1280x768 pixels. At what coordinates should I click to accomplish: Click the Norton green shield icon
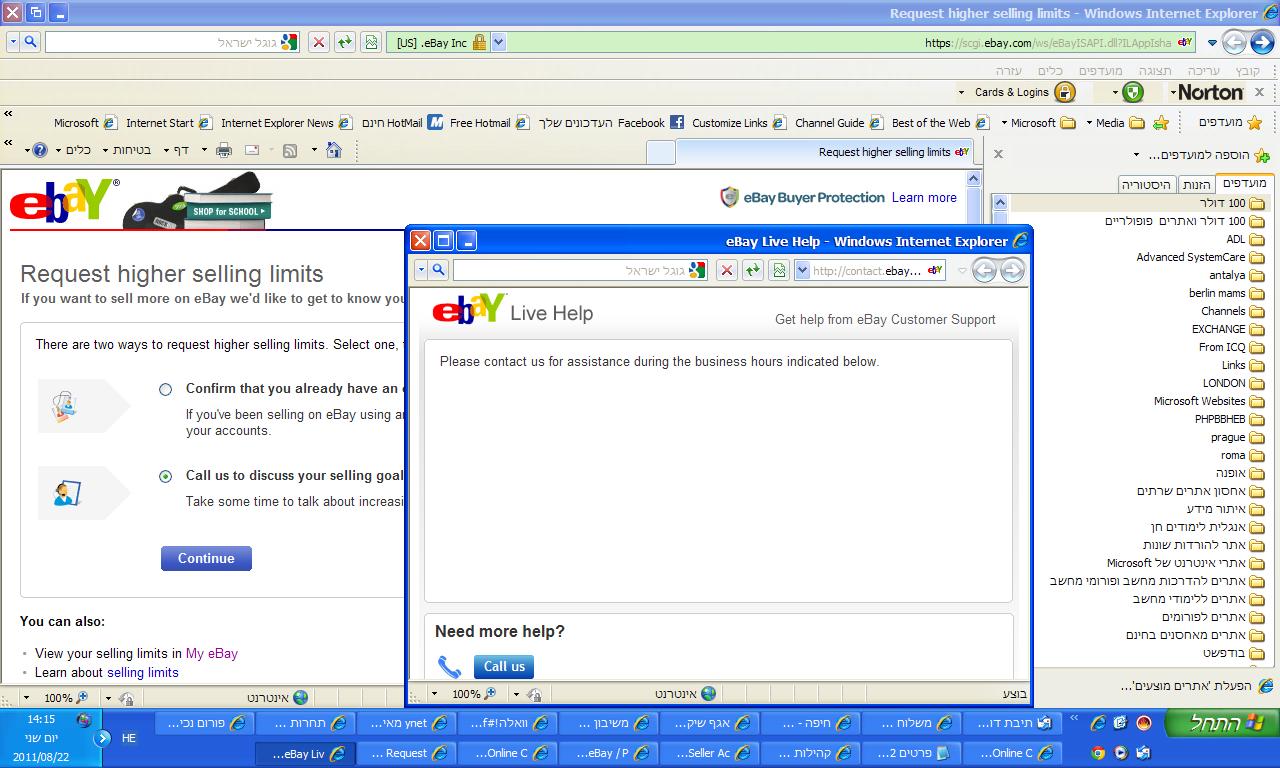(x=1132, y=92)
